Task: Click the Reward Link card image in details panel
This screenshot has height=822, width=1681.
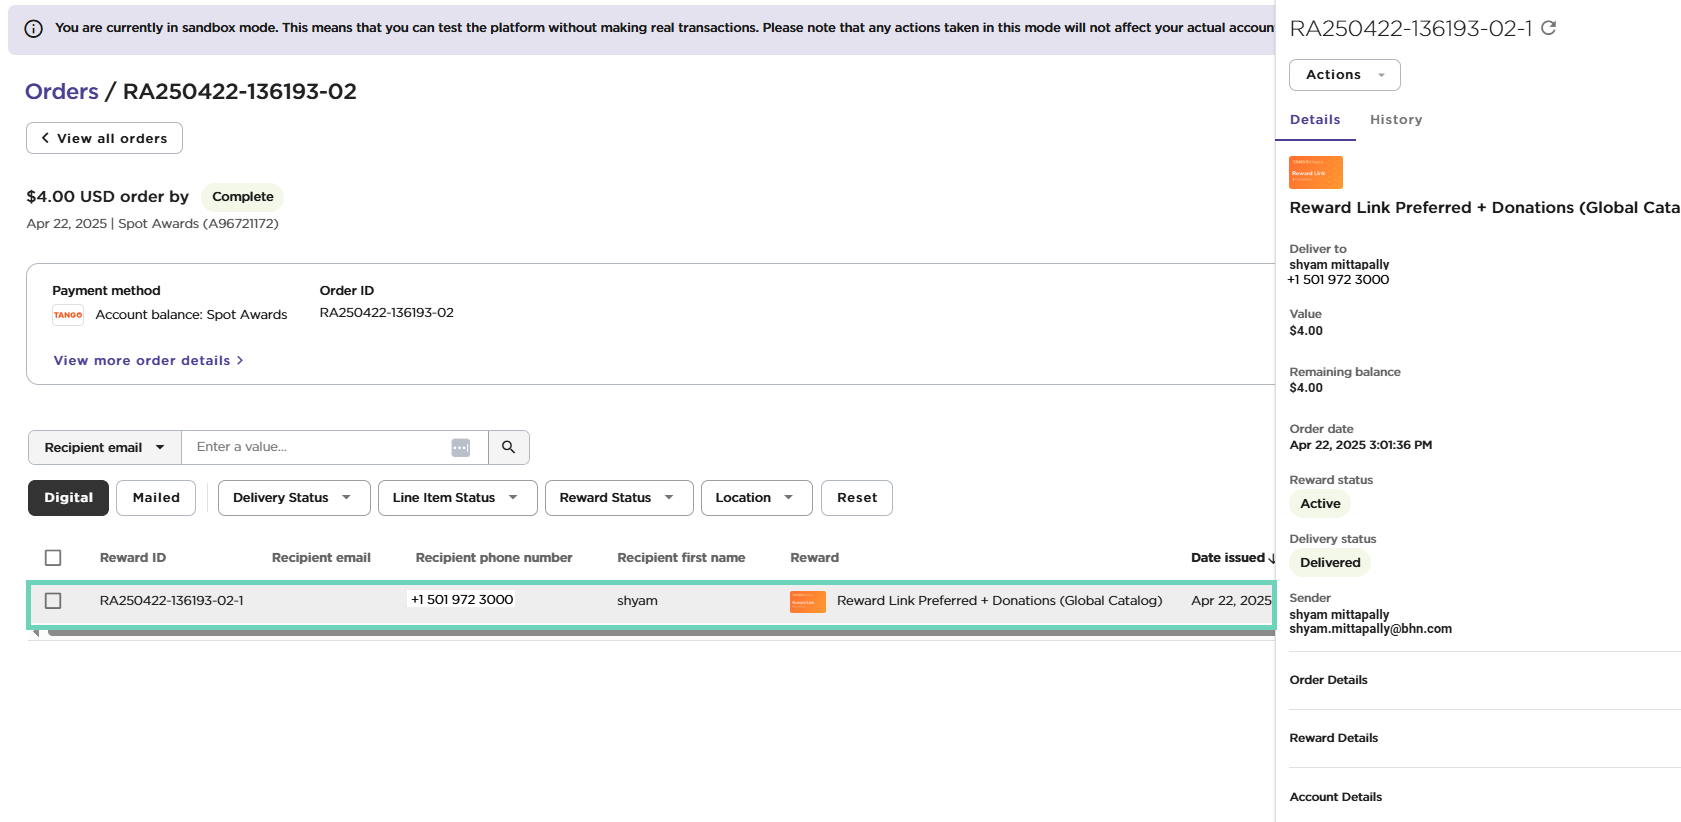Action: coord(1315,172)
